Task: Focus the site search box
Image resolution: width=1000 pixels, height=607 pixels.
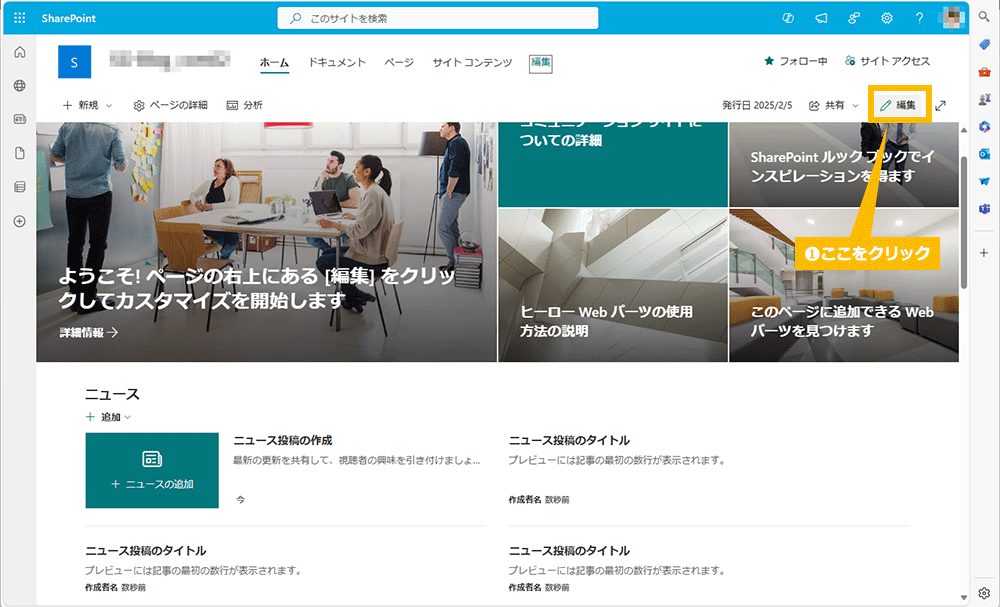Action: [x=438, y=18]
